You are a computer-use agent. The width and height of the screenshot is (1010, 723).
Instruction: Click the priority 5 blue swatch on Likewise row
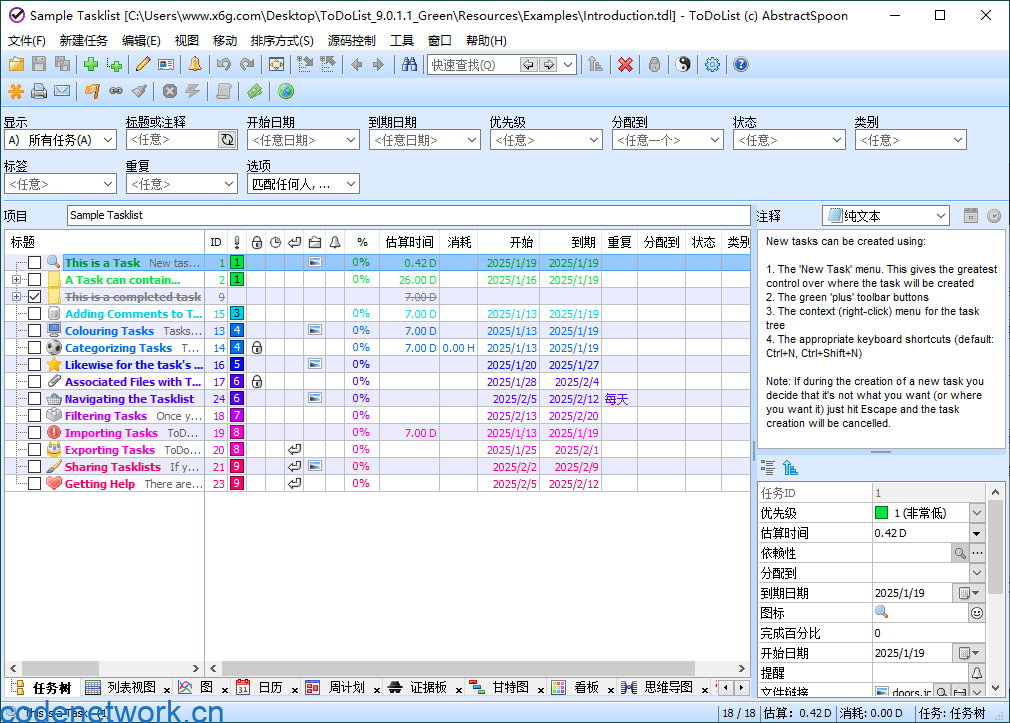(x=237, y=365)
